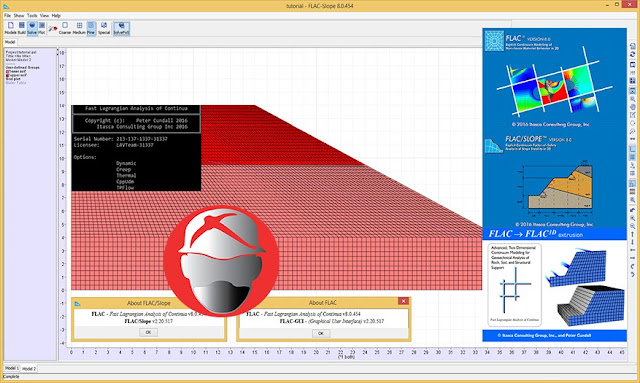Click the User-defined Groups heading

(x=22, y=67)
